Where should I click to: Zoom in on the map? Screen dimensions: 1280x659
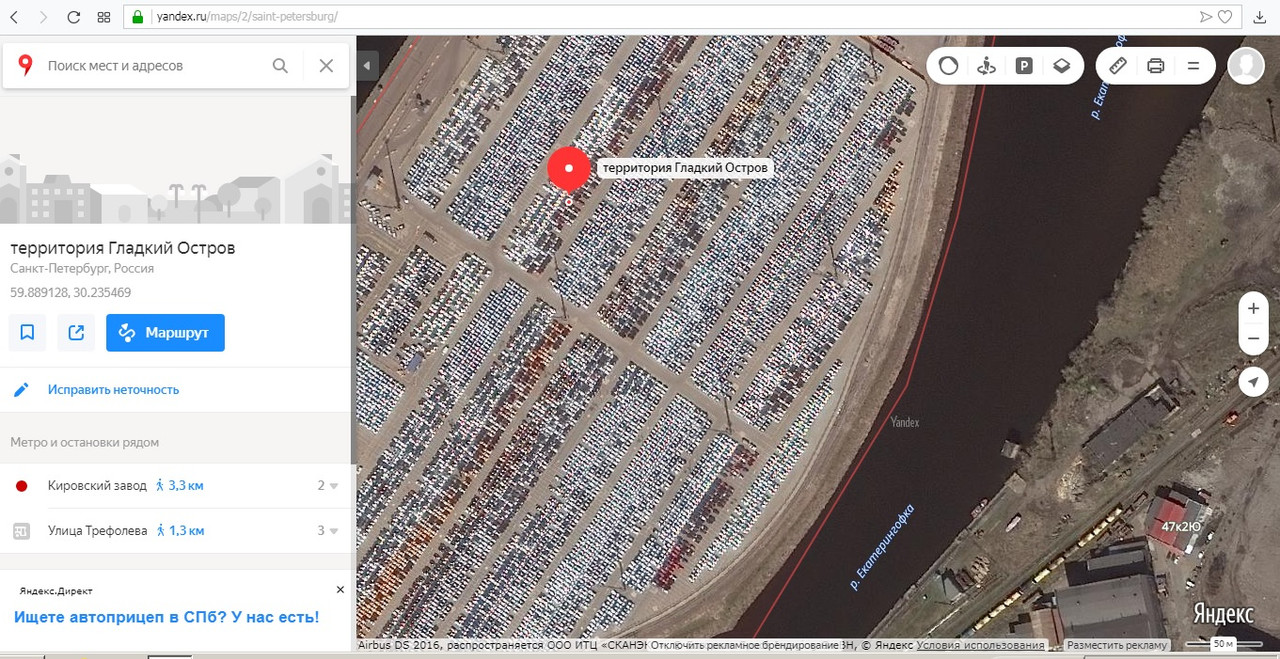point(1253,309)
